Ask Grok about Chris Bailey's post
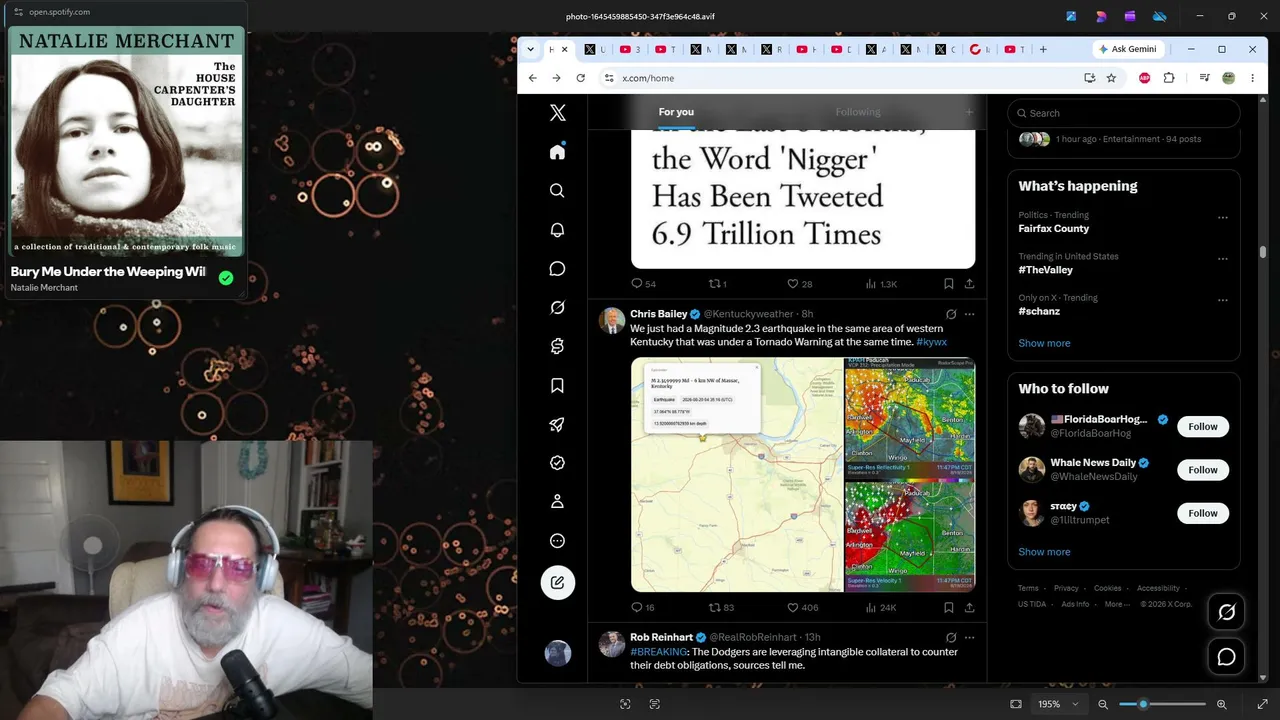Image resolution: width=1280 pixels, height=720 pixels. 951,314
